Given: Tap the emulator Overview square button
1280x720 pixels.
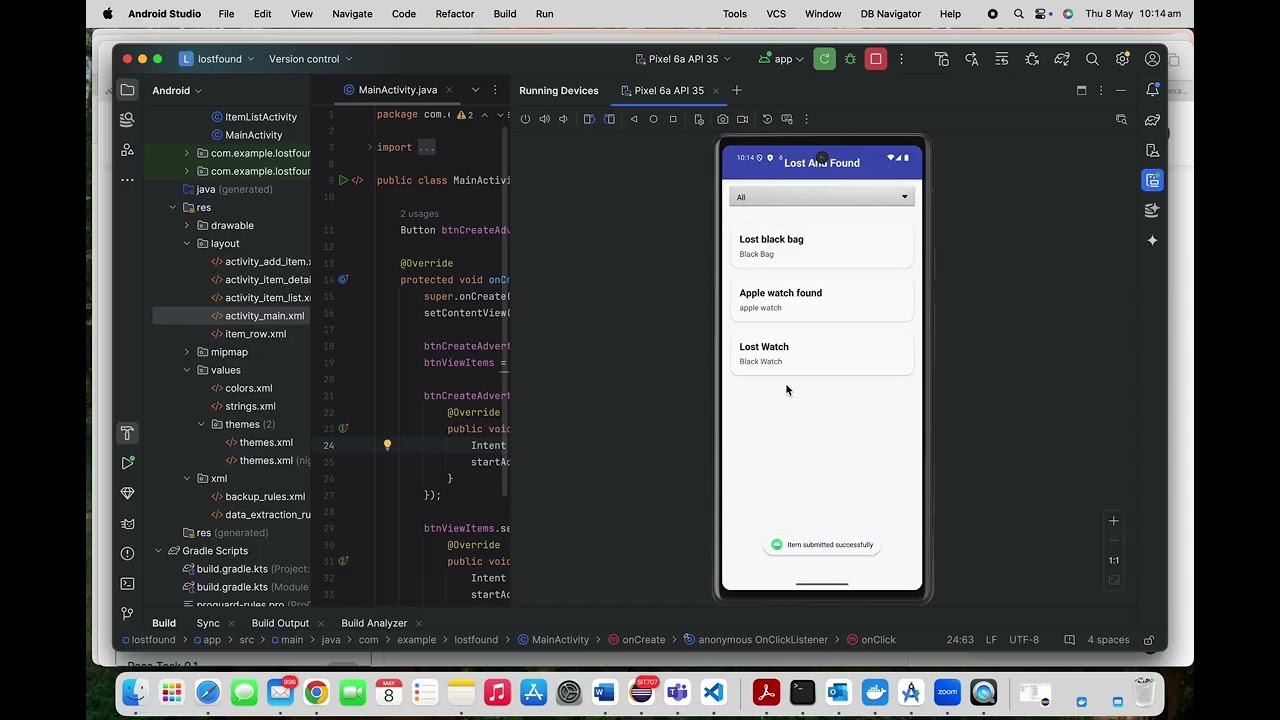Looking at the screenshot, I should point(673,119).
